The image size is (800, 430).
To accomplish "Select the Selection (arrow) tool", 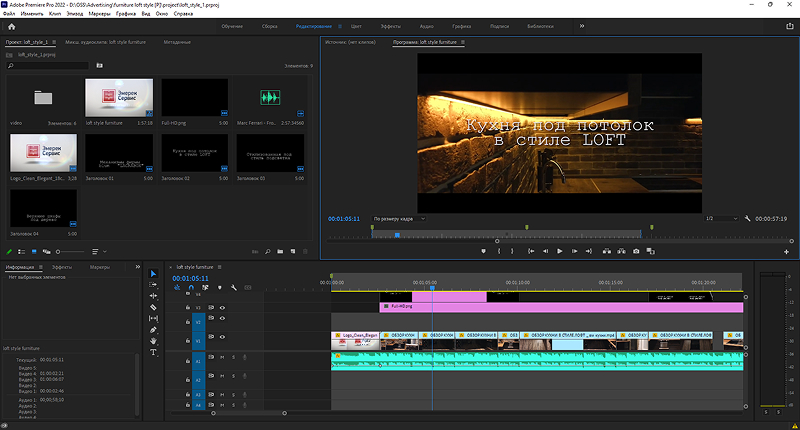I will pyautogui.click(x=153, y=274).
